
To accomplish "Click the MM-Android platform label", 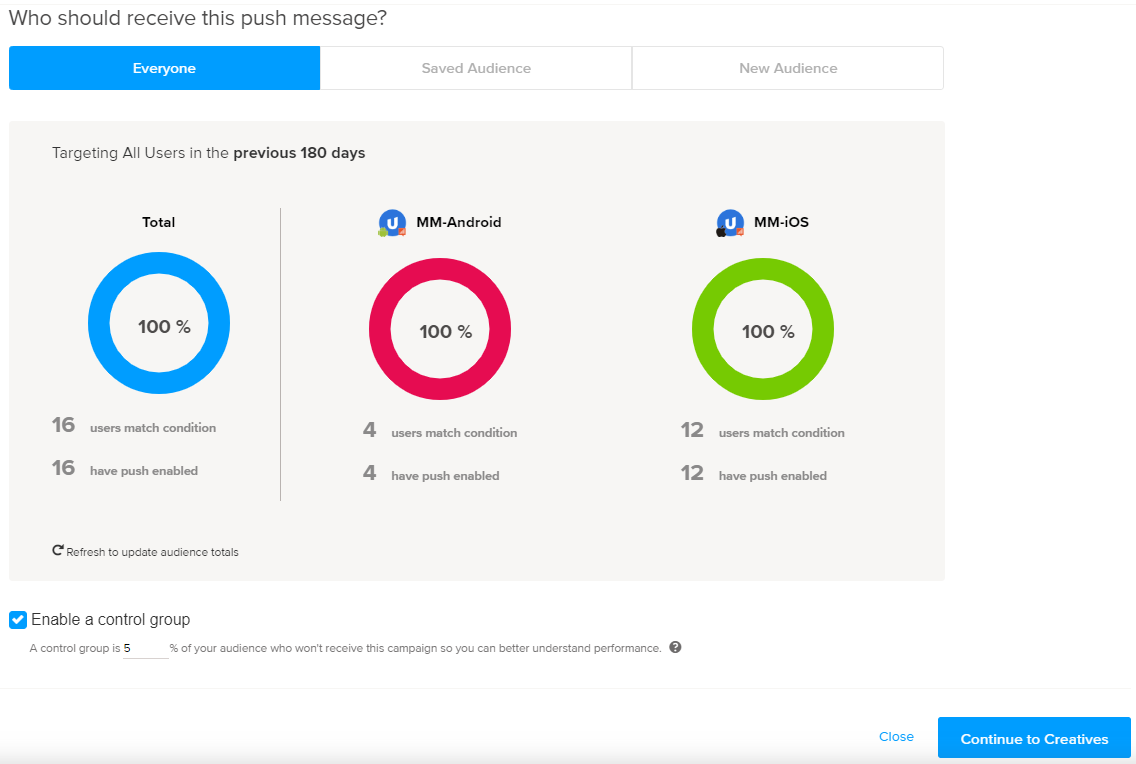I will coord(459,222).
